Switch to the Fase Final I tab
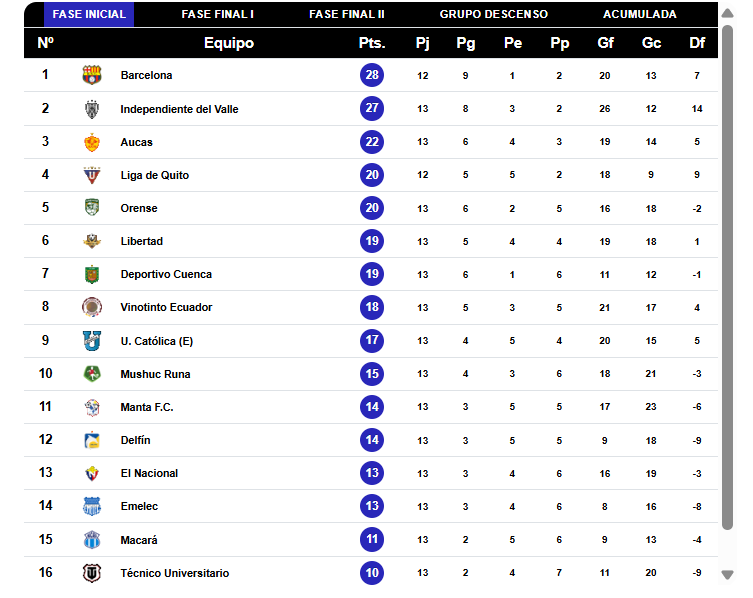Image resolution: width=753 pixels, height=598 pixels. click(218, 14)
